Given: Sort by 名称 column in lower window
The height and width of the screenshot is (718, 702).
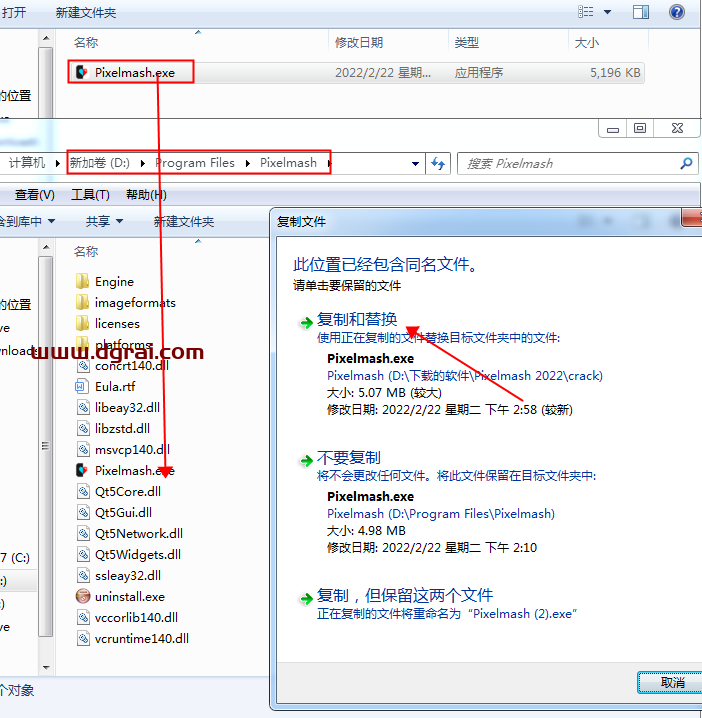Looking at the screenshot, I should (86, 251).
